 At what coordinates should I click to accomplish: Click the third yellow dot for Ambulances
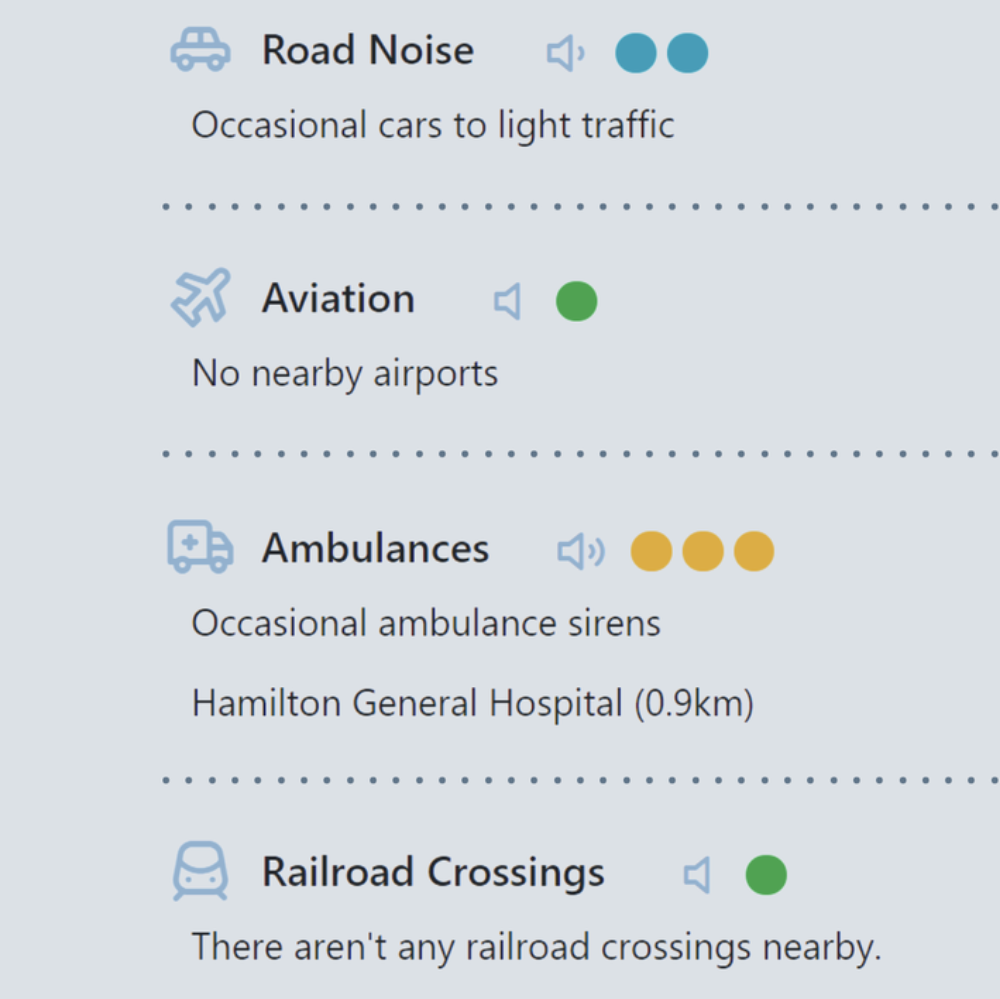754,551
